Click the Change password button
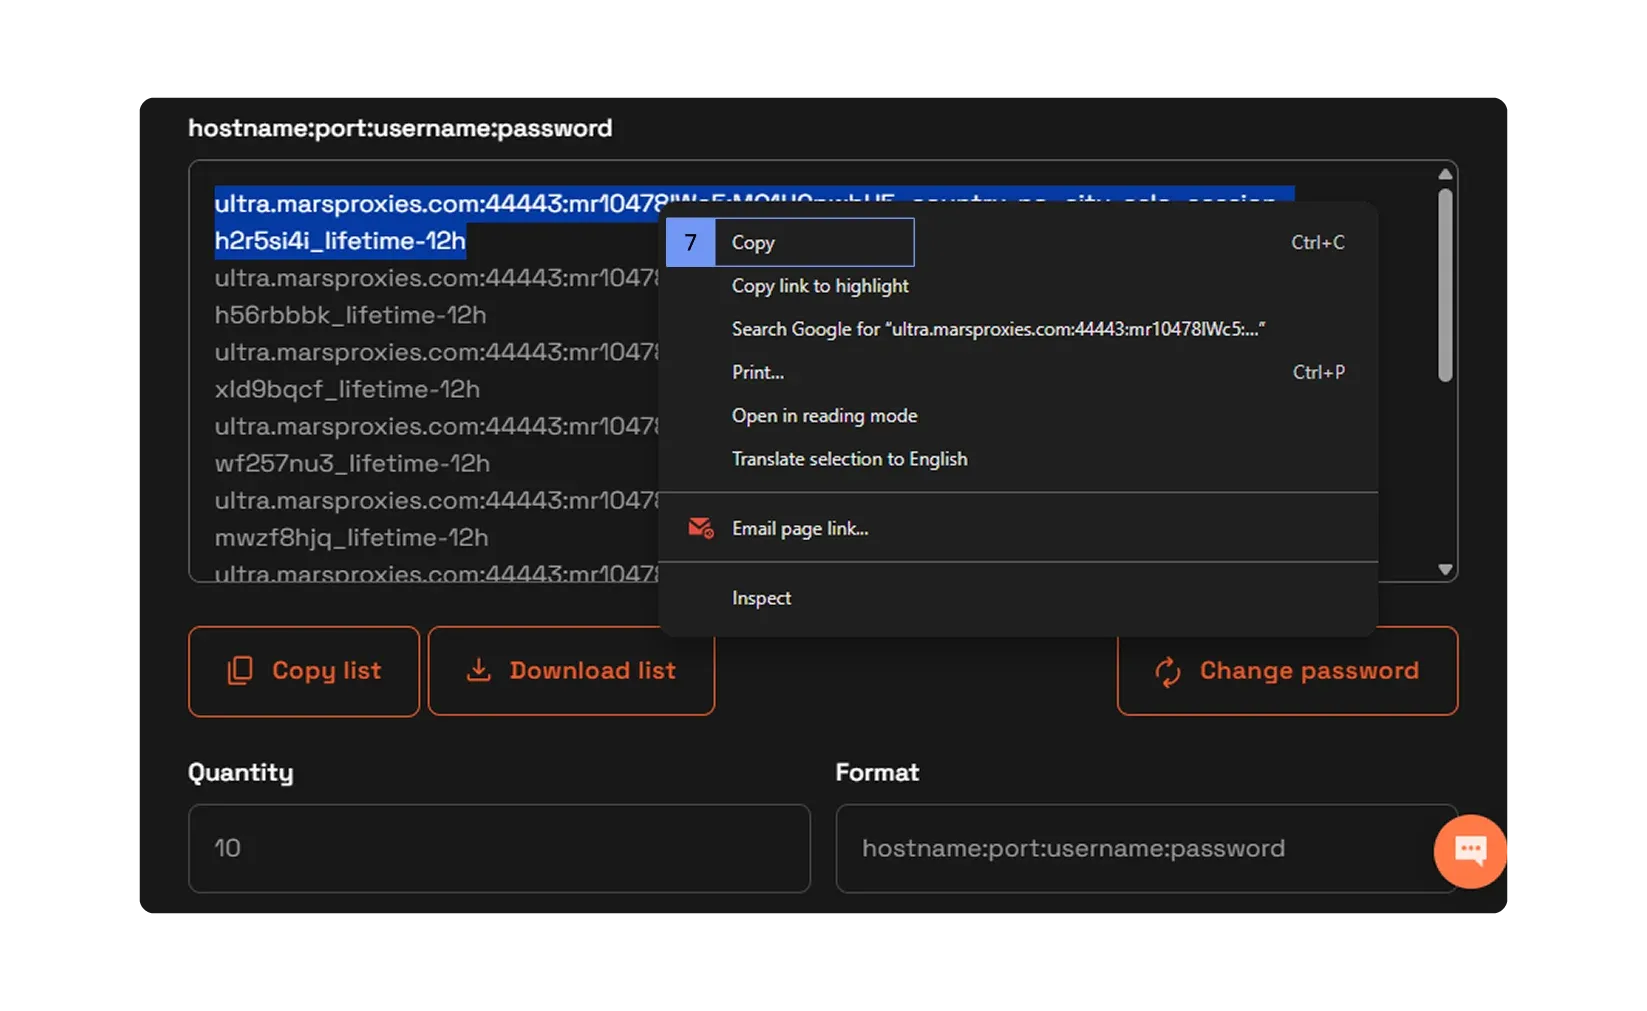 [x=1287, y=671]
